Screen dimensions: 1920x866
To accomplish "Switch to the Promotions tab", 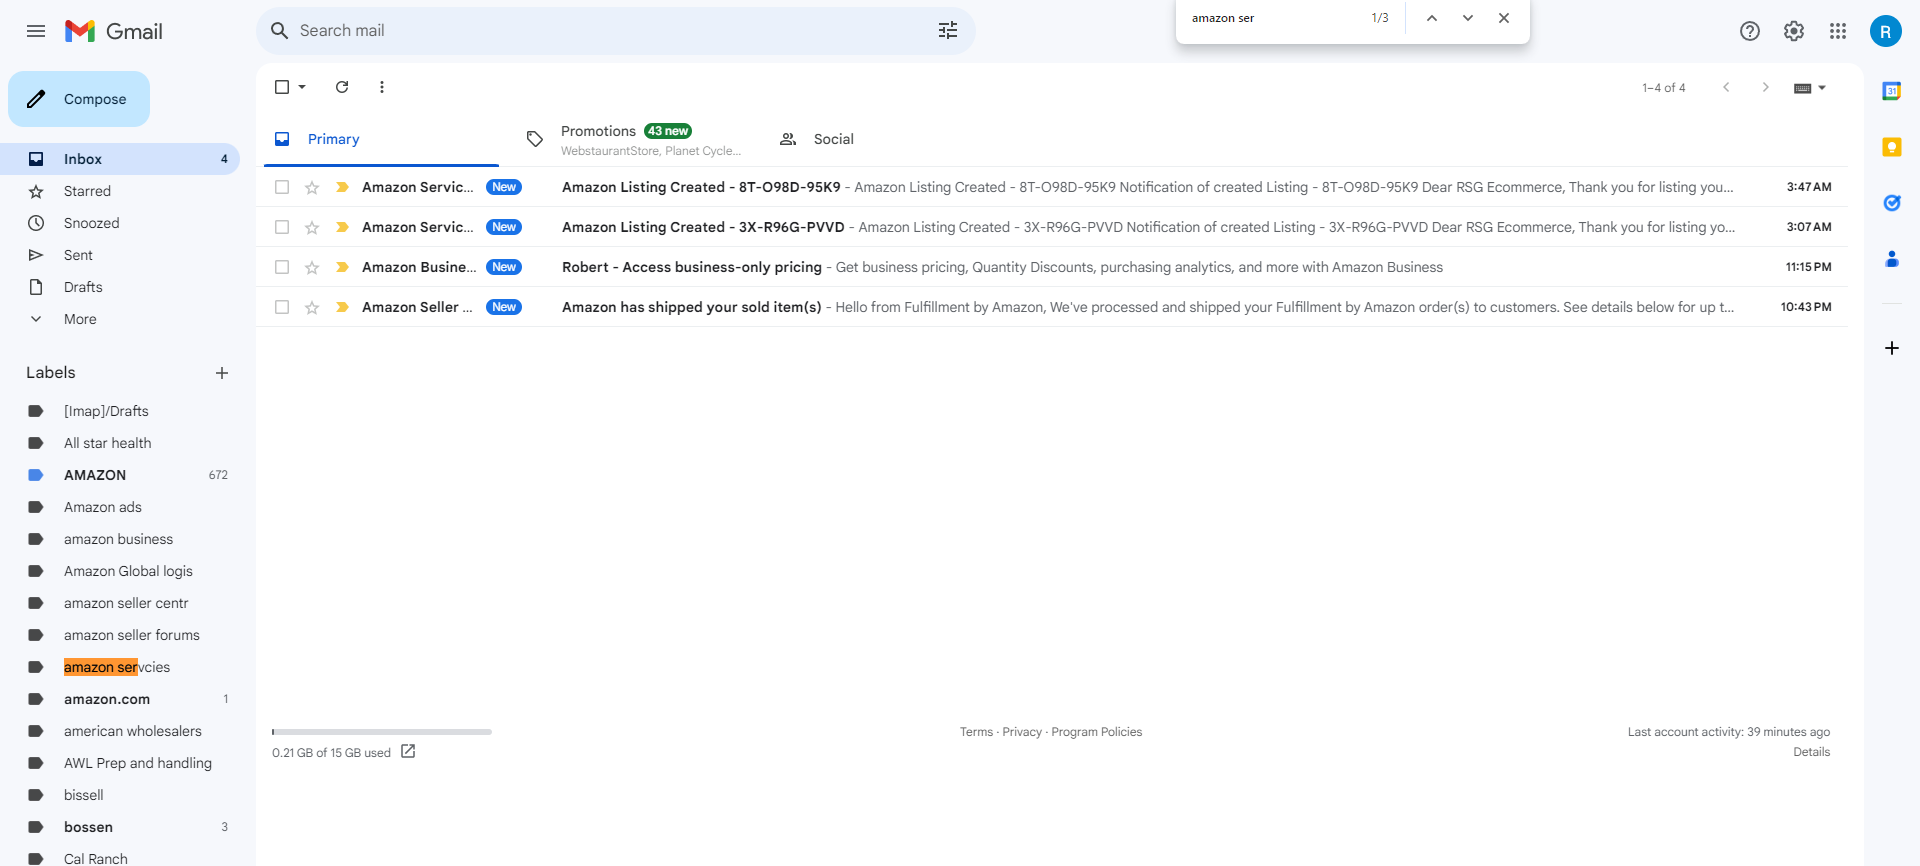I will point(634,139).
